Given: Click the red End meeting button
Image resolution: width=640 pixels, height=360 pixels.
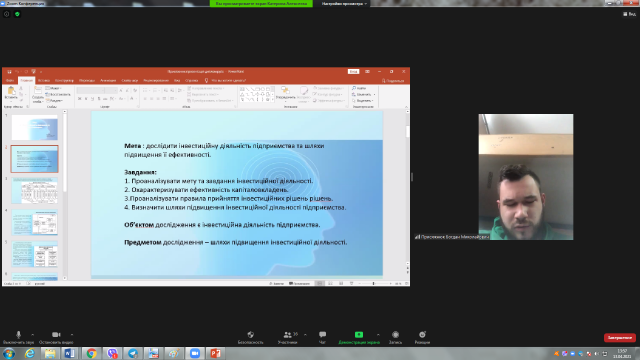Looking at the screenshot, I should point(620,338).
